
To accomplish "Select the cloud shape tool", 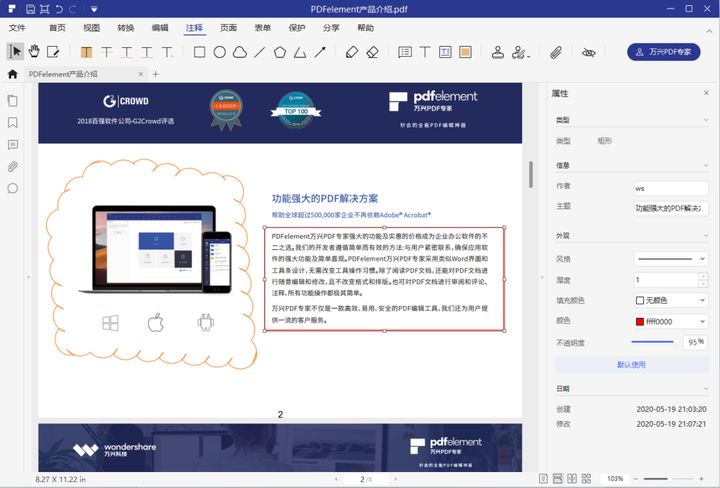I will (240, 52).
